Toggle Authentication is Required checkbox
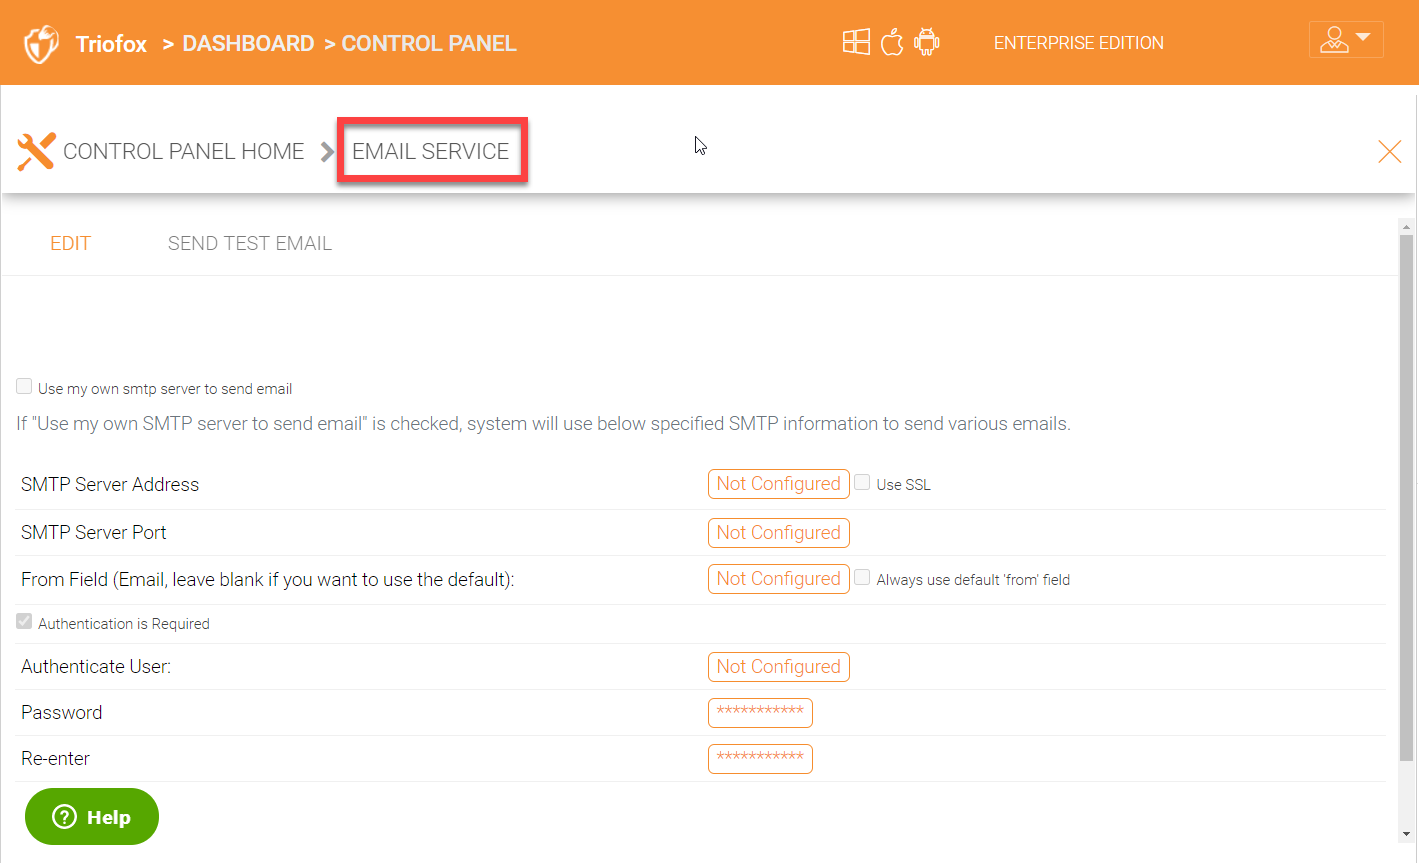Image resolution: width=1419 pixels, height=863 pixels. pyautogui.click(x=24, y=622)
